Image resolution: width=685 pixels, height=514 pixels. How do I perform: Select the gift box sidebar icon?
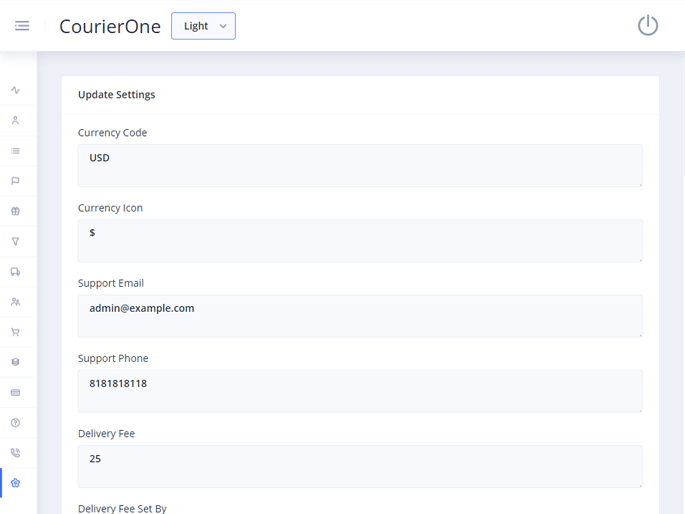(16, 211)
